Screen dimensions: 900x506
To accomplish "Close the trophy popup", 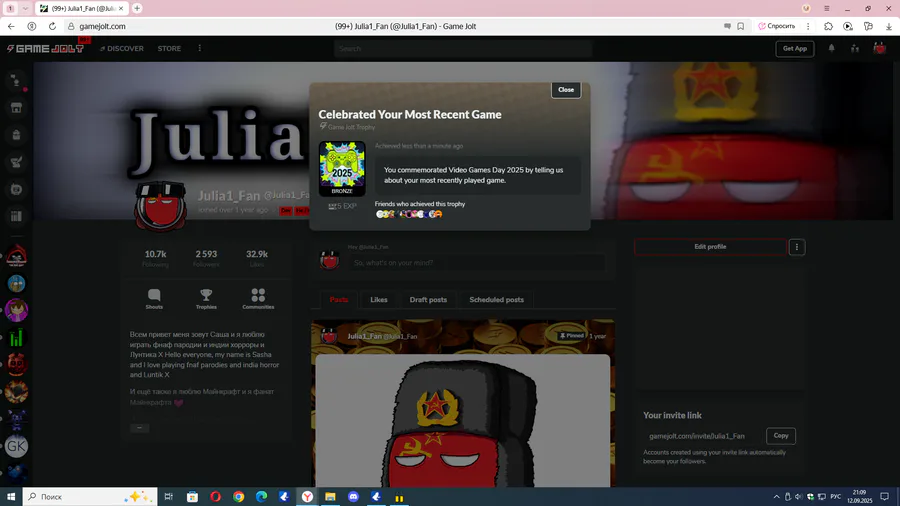I will click(566, 89).
